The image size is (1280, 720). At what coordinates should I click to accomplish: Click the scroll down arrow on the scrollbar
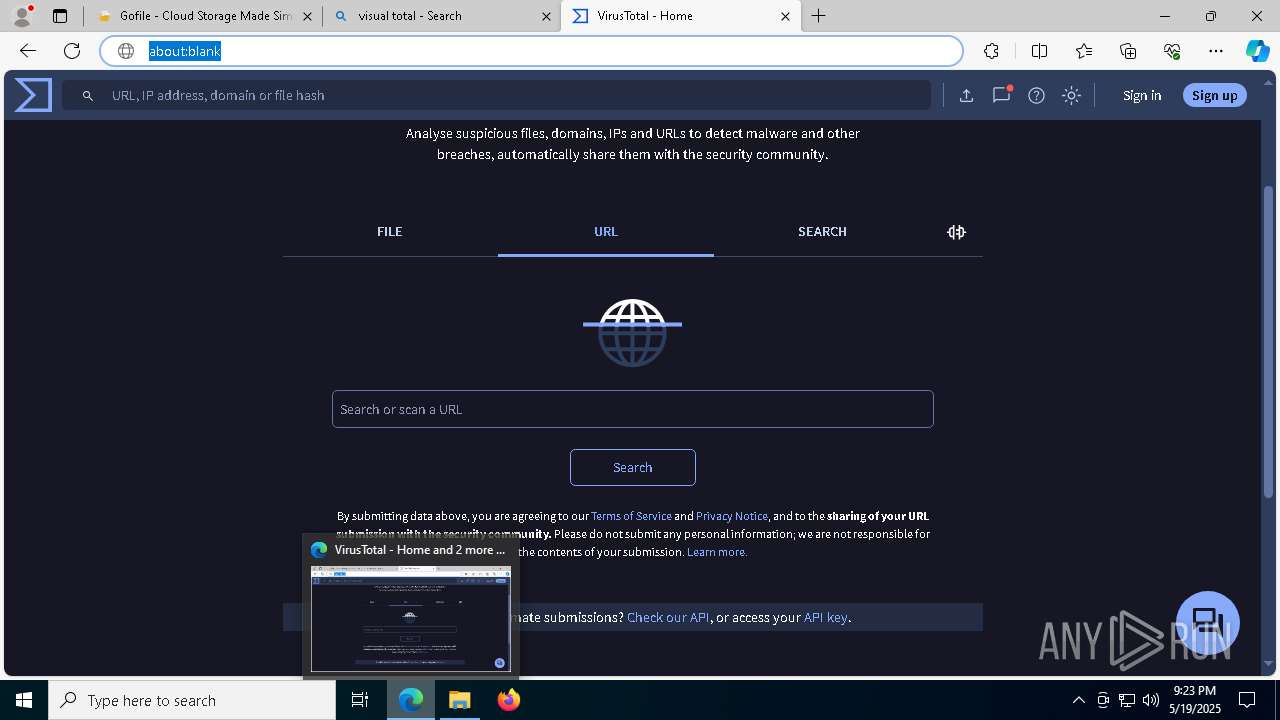[x=1269, y=663]
